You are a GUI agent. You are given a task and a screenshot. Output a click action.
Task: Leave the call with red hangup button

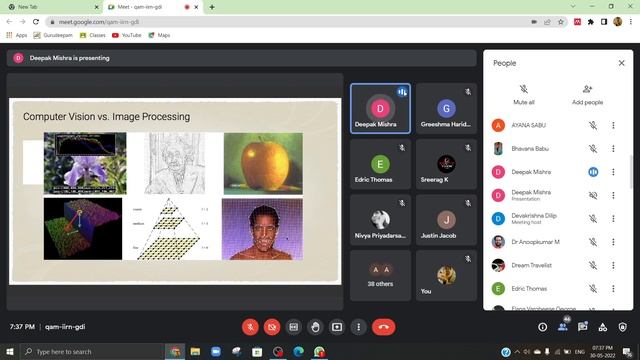(x=383, y=327)
